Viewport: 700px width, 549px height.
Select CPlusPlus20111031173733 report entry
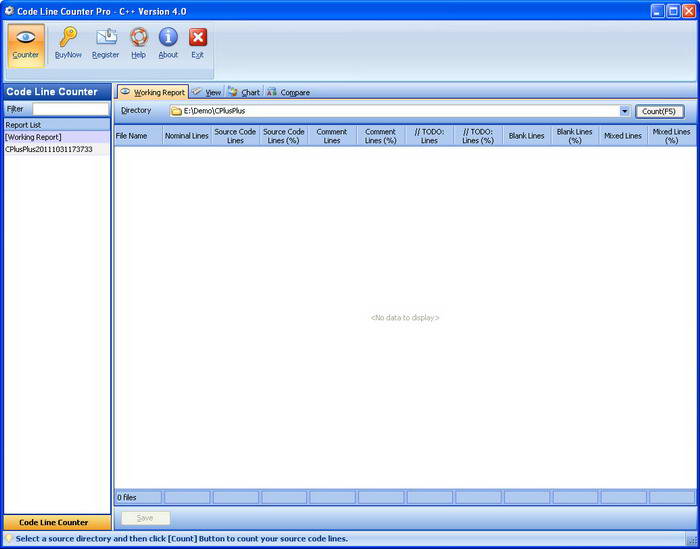[57, 149]
